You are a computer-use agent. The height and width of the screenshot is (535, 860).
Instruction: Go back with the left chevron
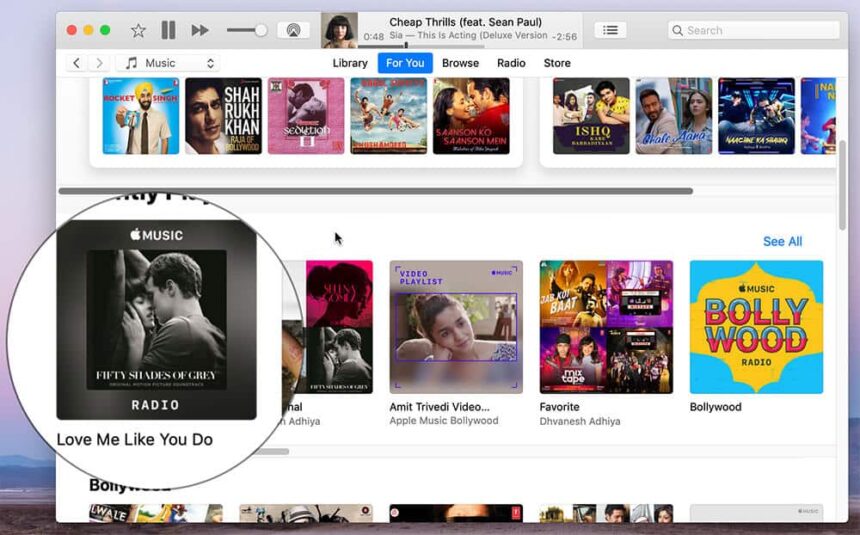click(76, 63)
